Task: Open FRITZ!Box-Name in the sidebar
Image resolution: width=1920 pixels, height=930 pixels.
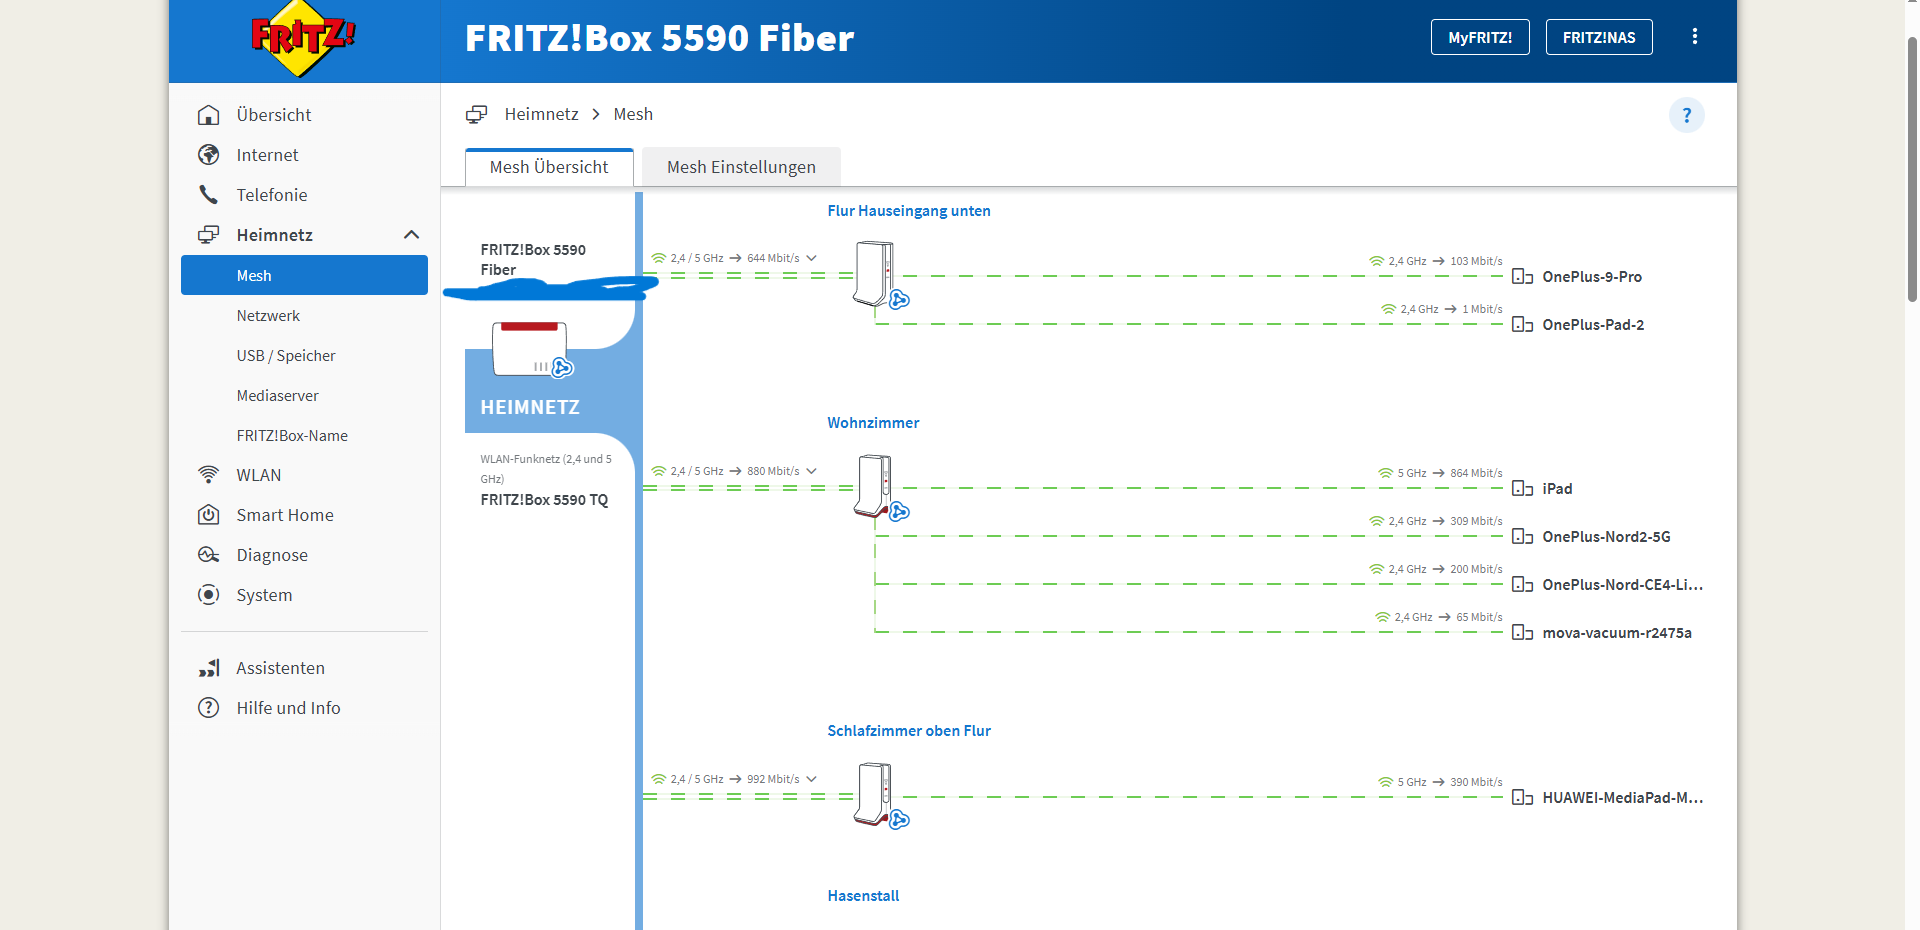Action: tap(292, 436)
